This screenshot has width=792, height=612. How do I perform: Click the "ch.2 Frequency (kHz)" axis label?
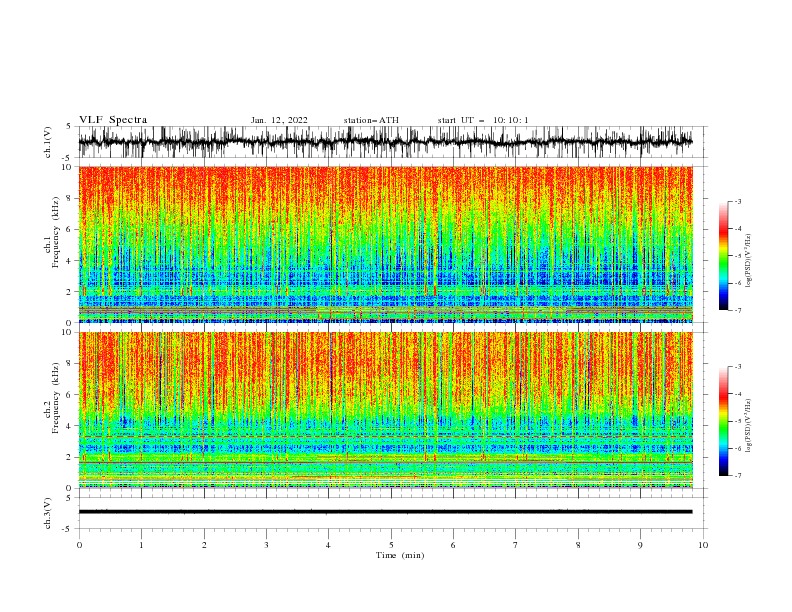52,397
